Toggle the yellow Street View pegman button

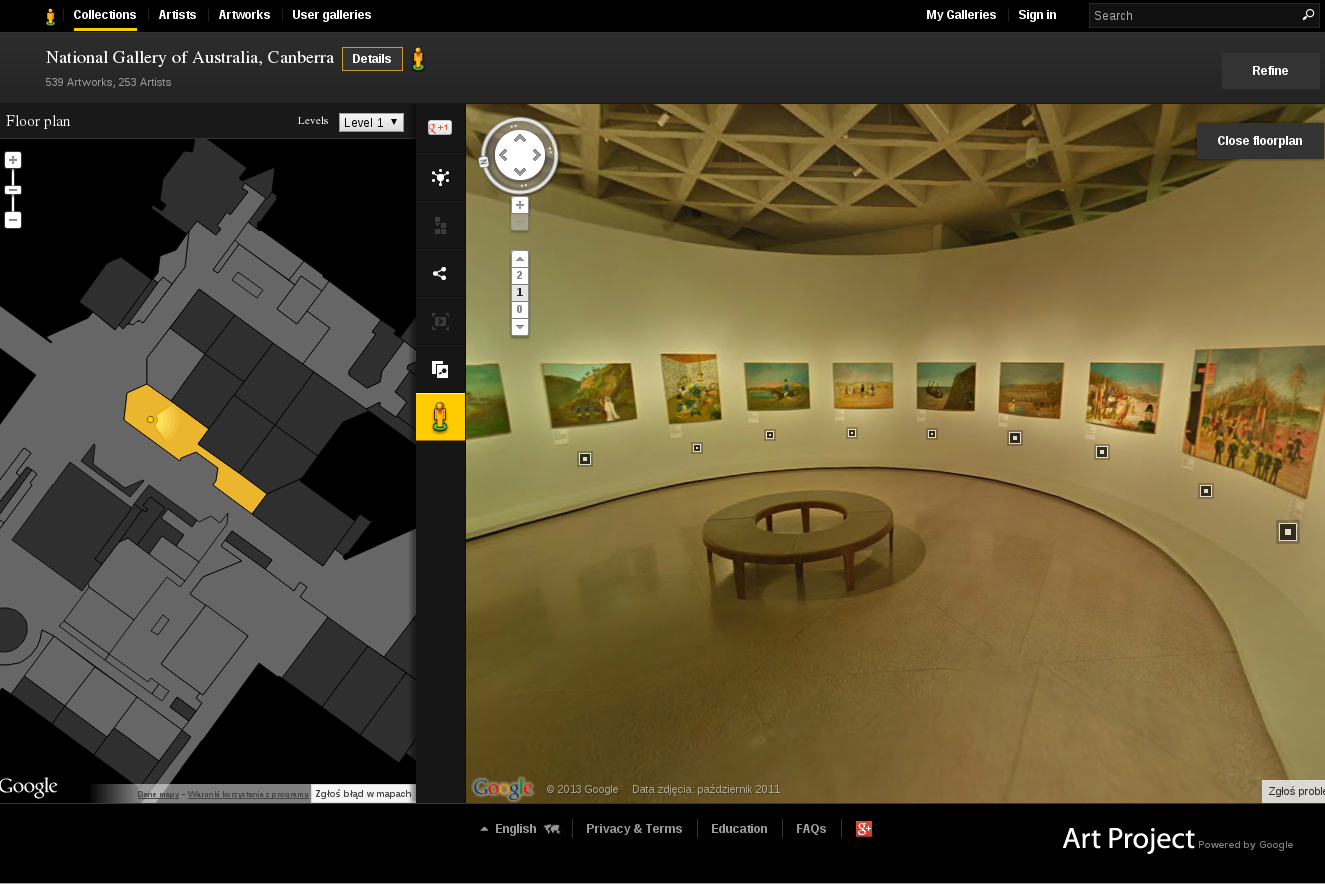coord(440,417)
